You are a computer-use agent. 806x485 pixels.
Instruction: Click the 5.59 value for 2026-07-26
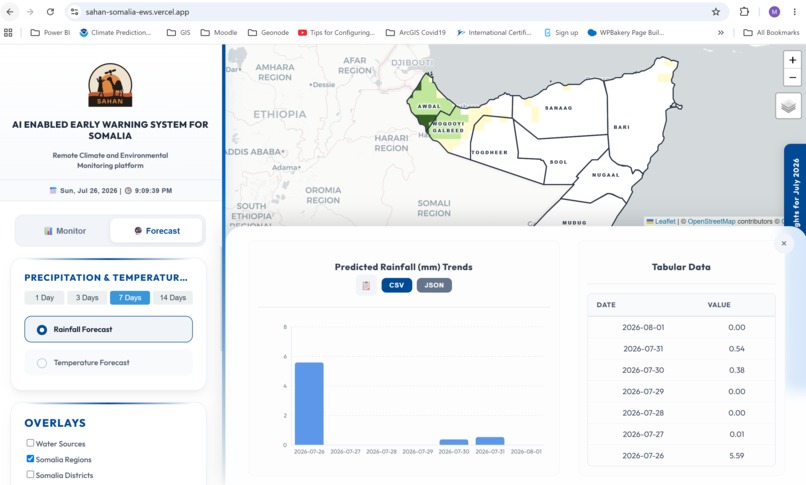click(x=737, y=456)
